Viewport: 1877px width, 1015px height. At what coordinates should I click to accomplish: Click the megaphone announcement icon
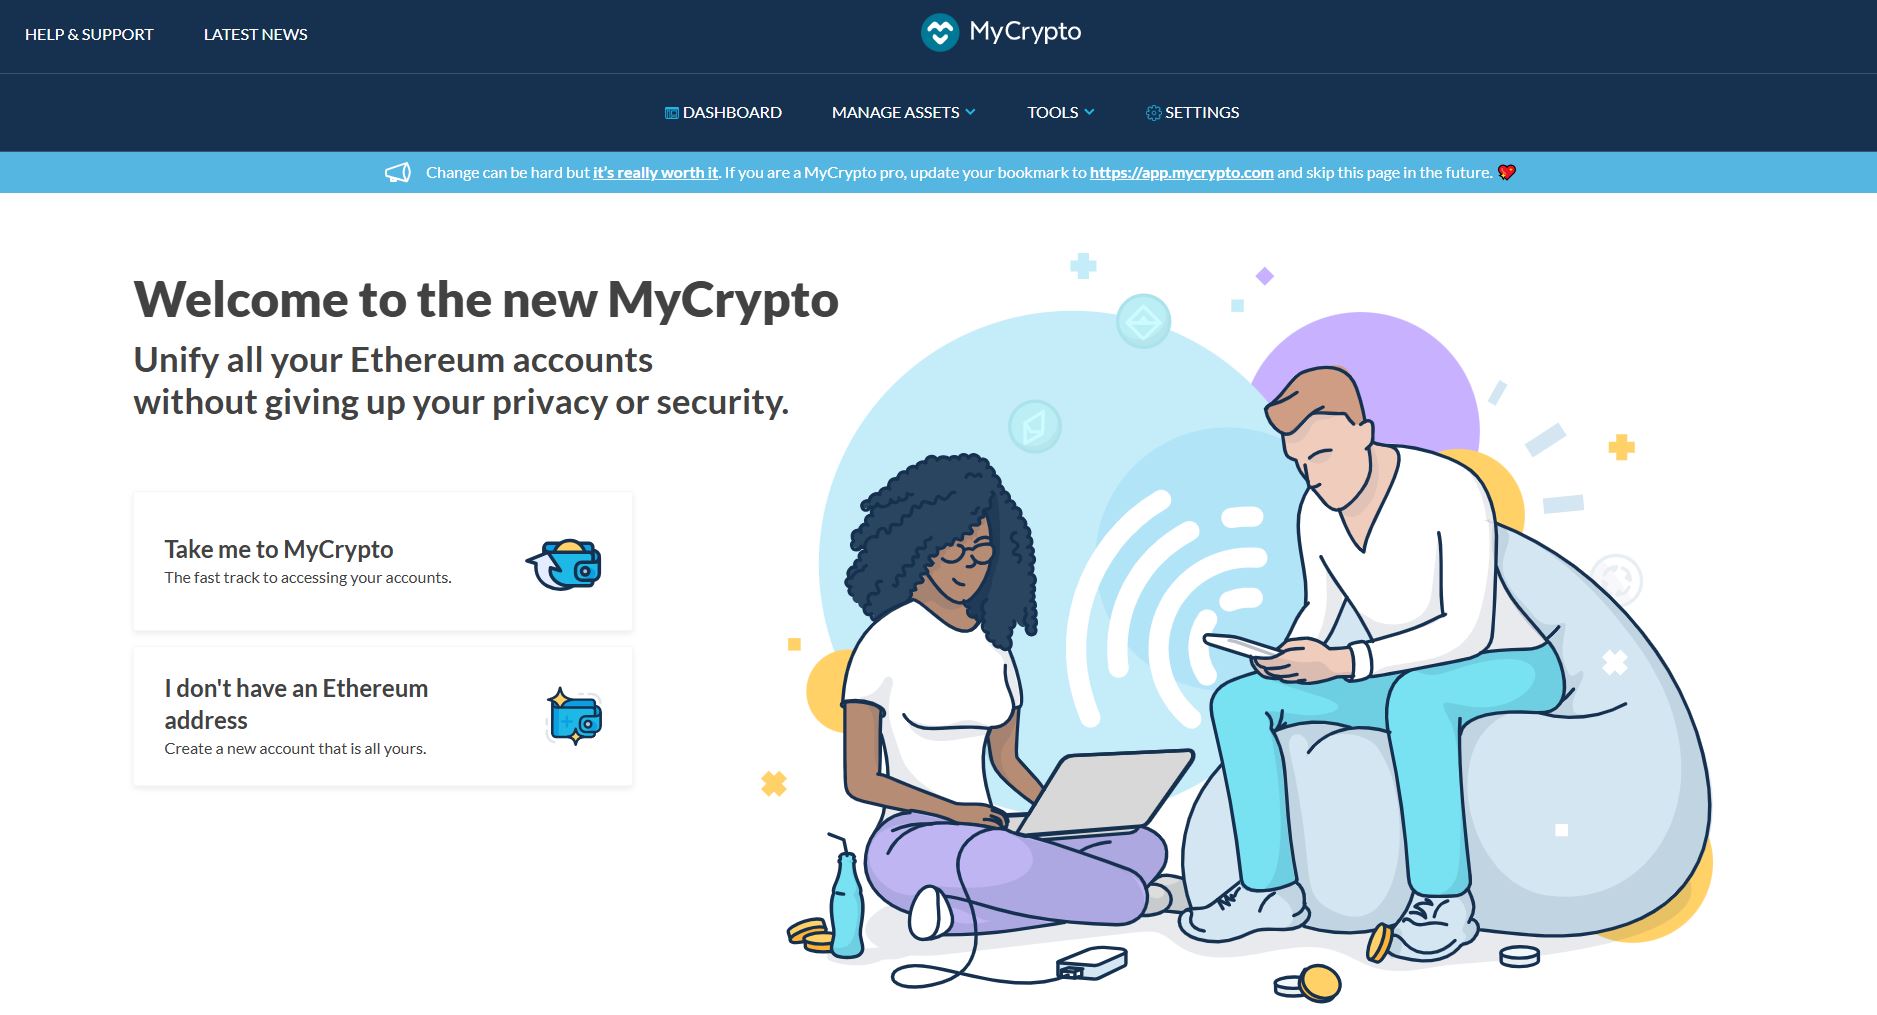point(398,173)
